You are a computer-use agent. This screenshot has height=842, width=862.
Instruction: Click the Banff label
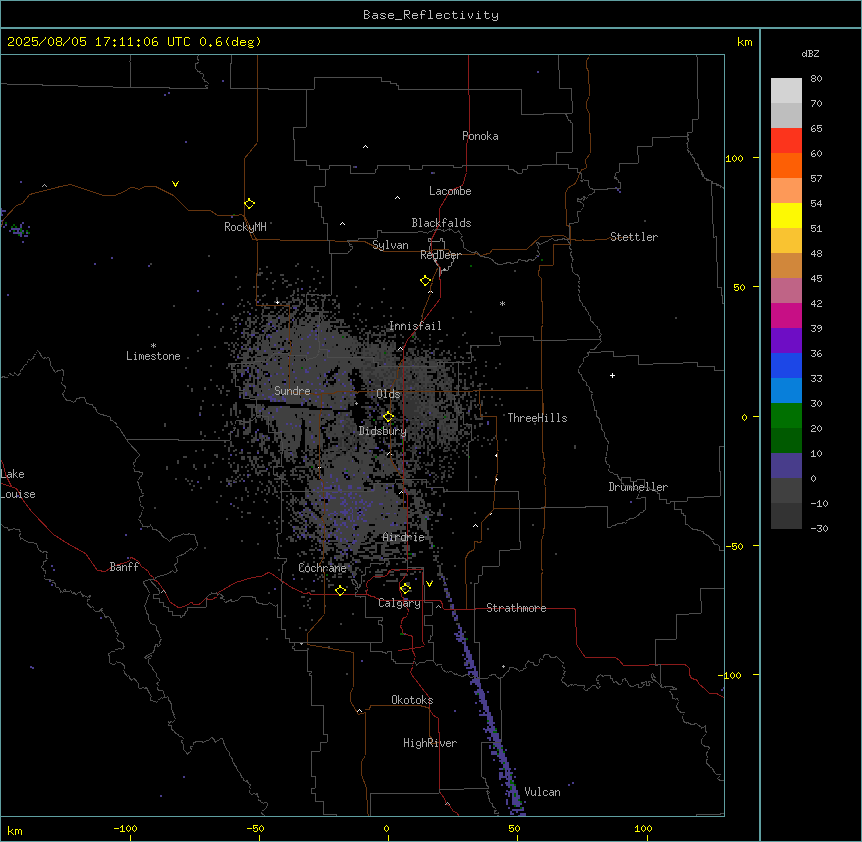coord(124,567)
